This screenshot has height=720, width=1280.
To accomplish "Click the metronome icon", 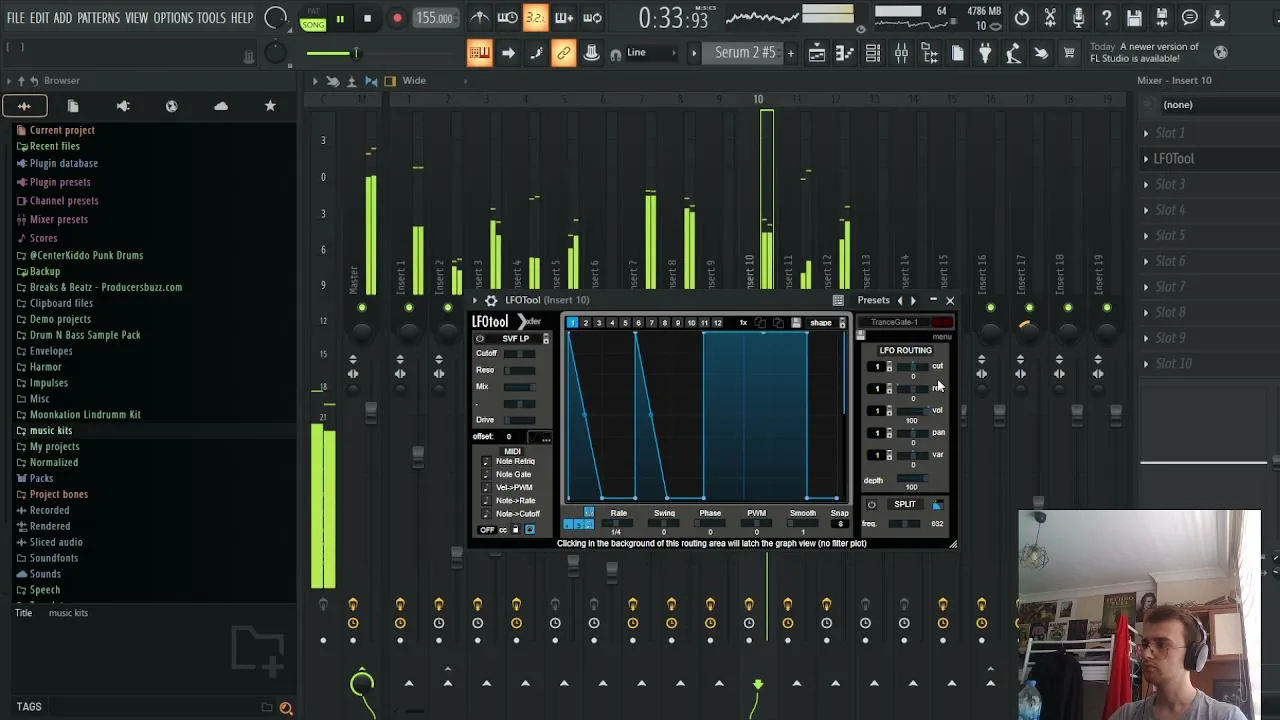I will [480, 18].
